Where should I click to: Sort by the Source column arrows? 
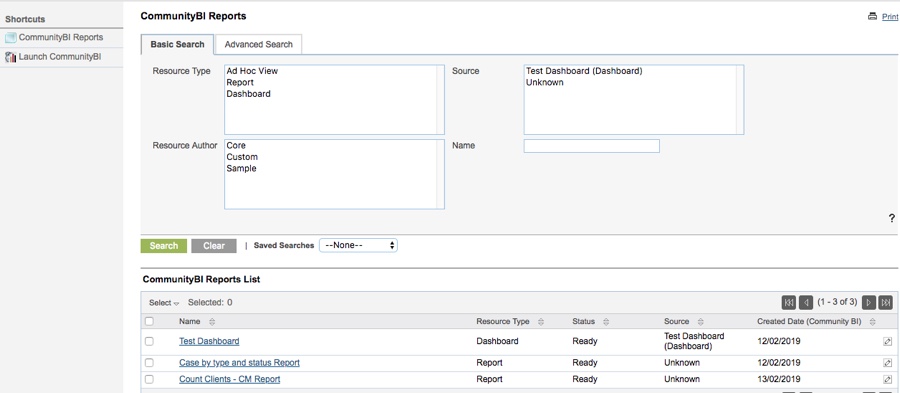pyautogui.click(x=700, y=322)
